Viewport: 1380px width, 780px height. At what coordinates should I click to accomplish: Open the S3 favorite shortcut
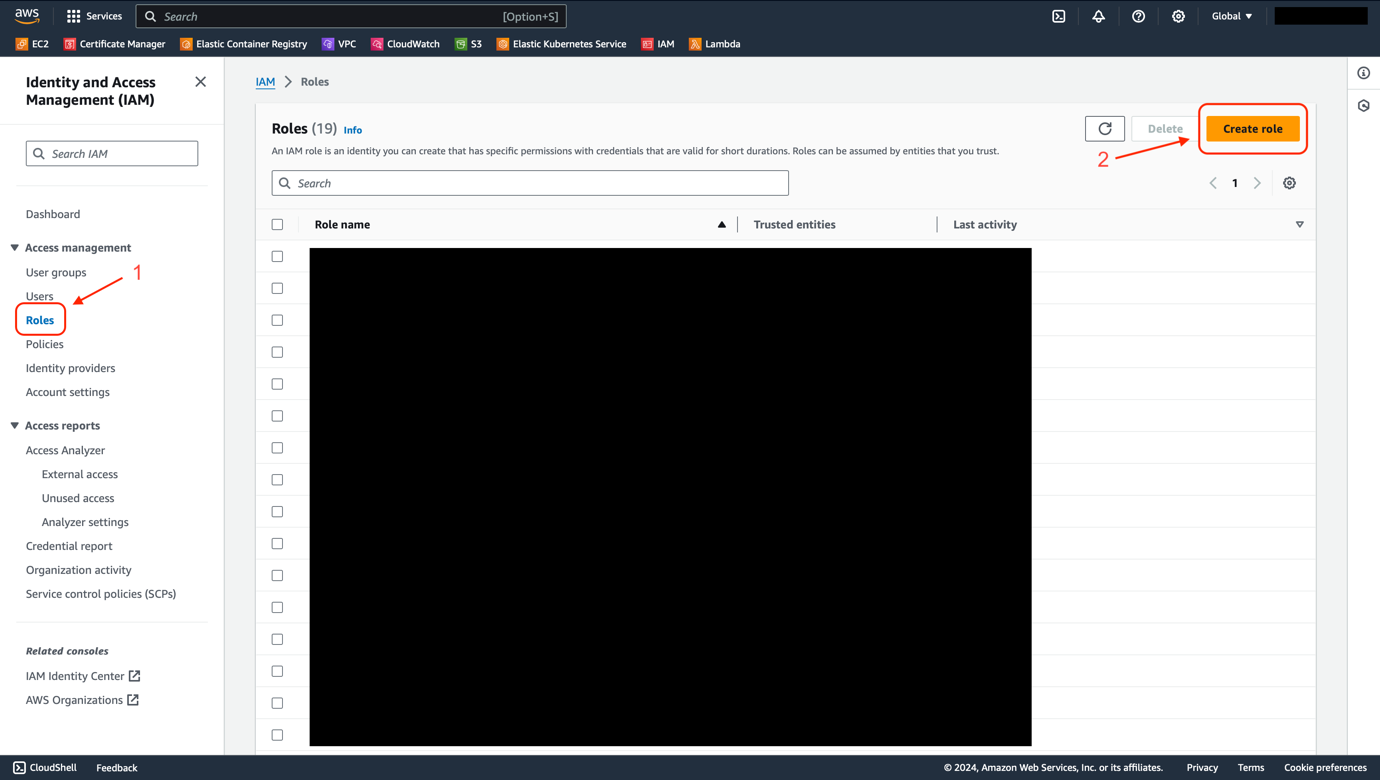[x=468, y=44]
